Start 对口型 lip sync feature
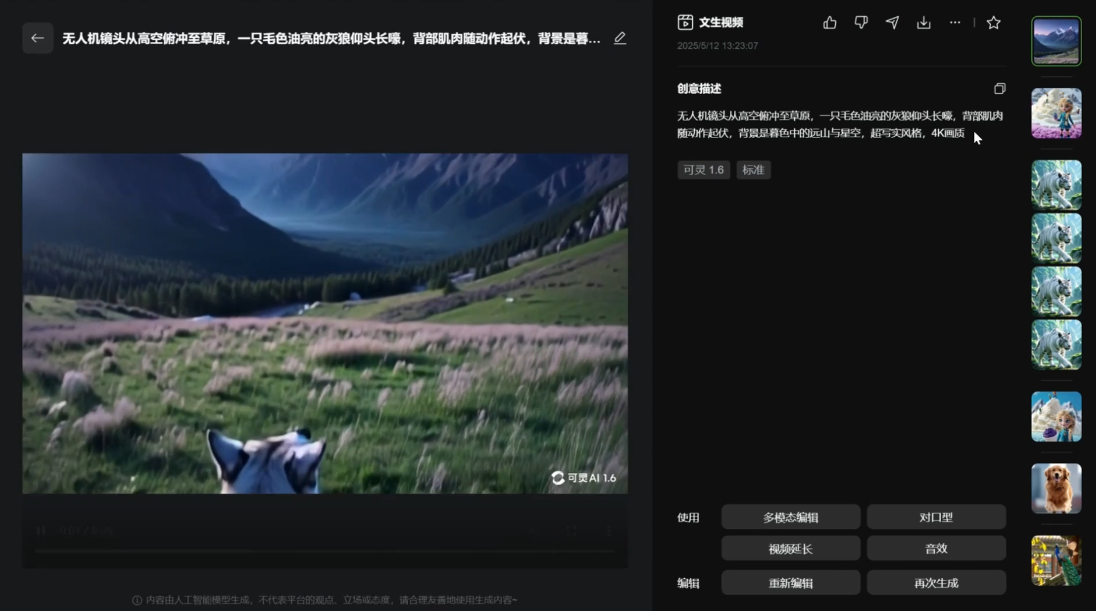Image resolution: width=1096 pixels, height=611 pixels. [x=938, y=516]
